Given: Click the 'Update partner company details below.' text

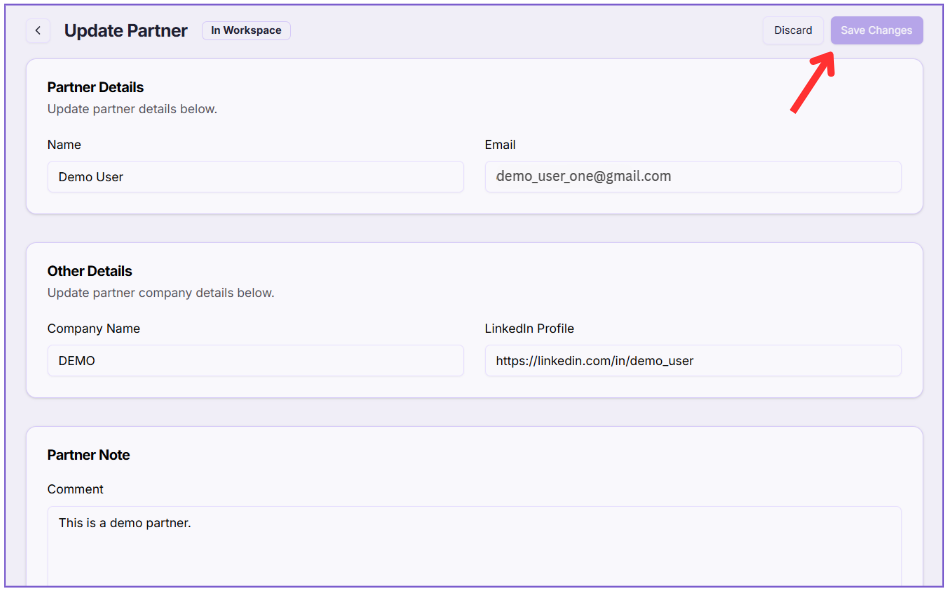Looking at the screenshot, I should [160, 293].
